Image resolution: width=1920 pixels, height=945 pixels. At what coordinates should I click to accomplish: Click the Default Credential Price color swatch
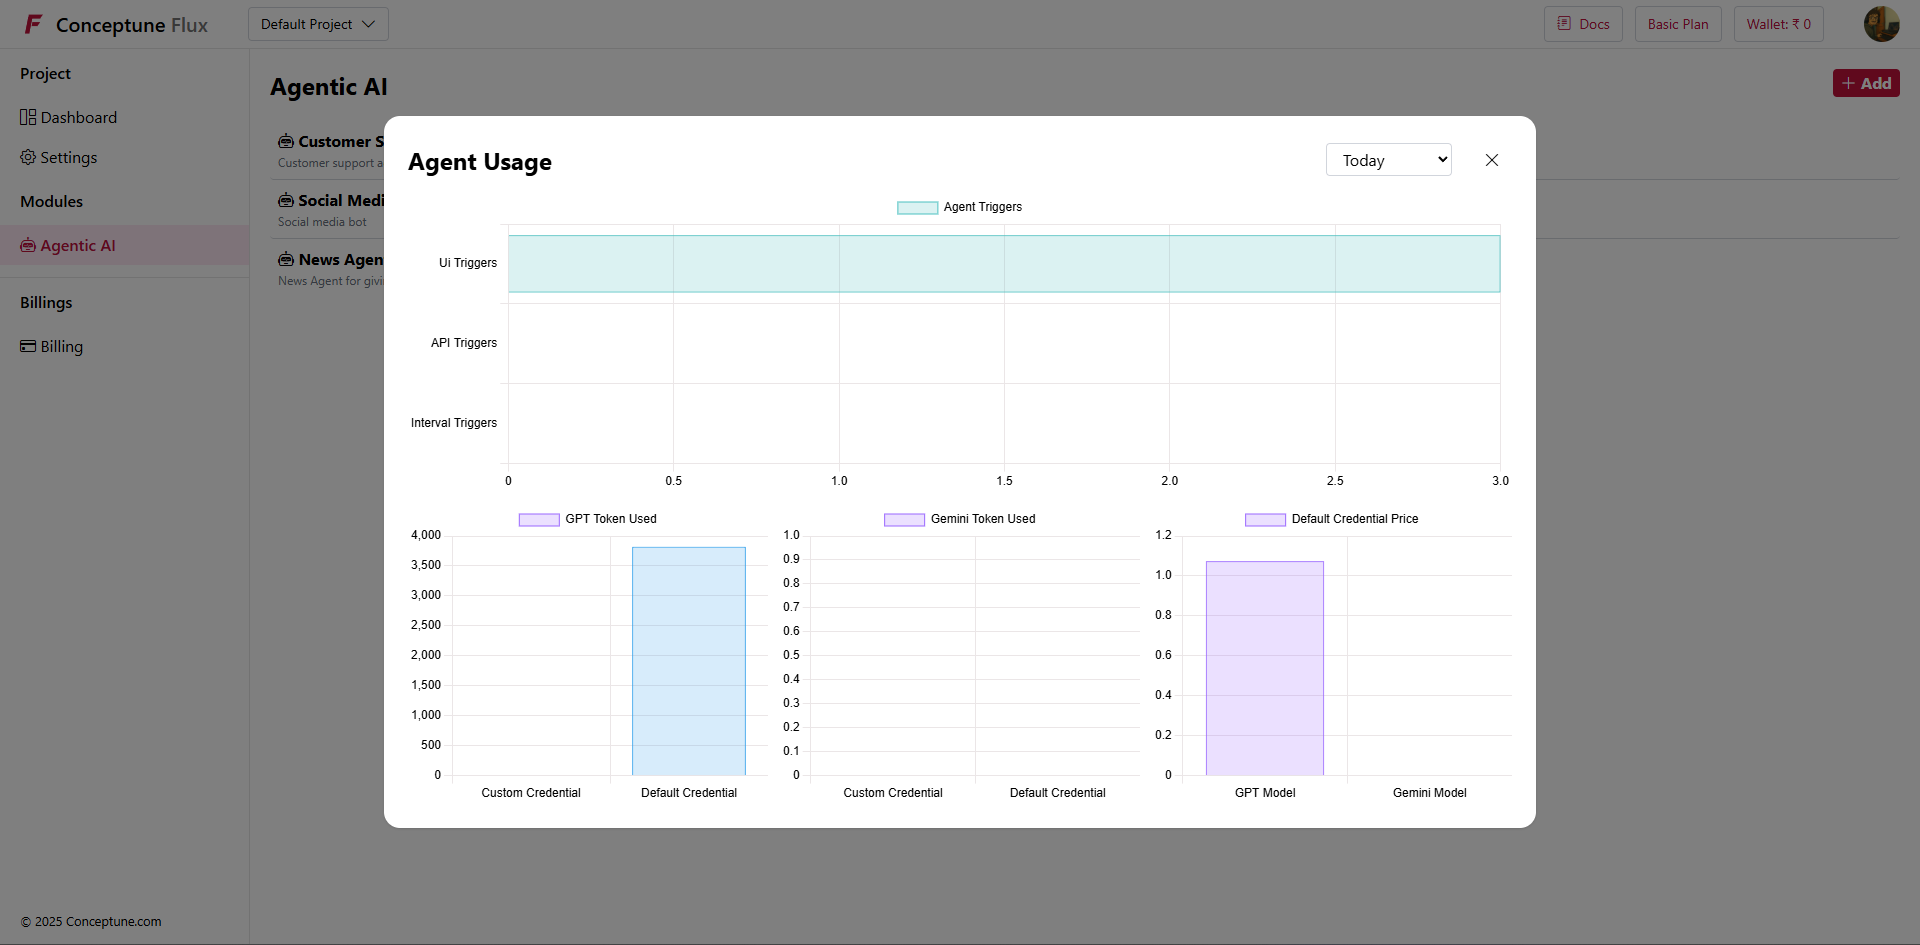click(1264, 519)
